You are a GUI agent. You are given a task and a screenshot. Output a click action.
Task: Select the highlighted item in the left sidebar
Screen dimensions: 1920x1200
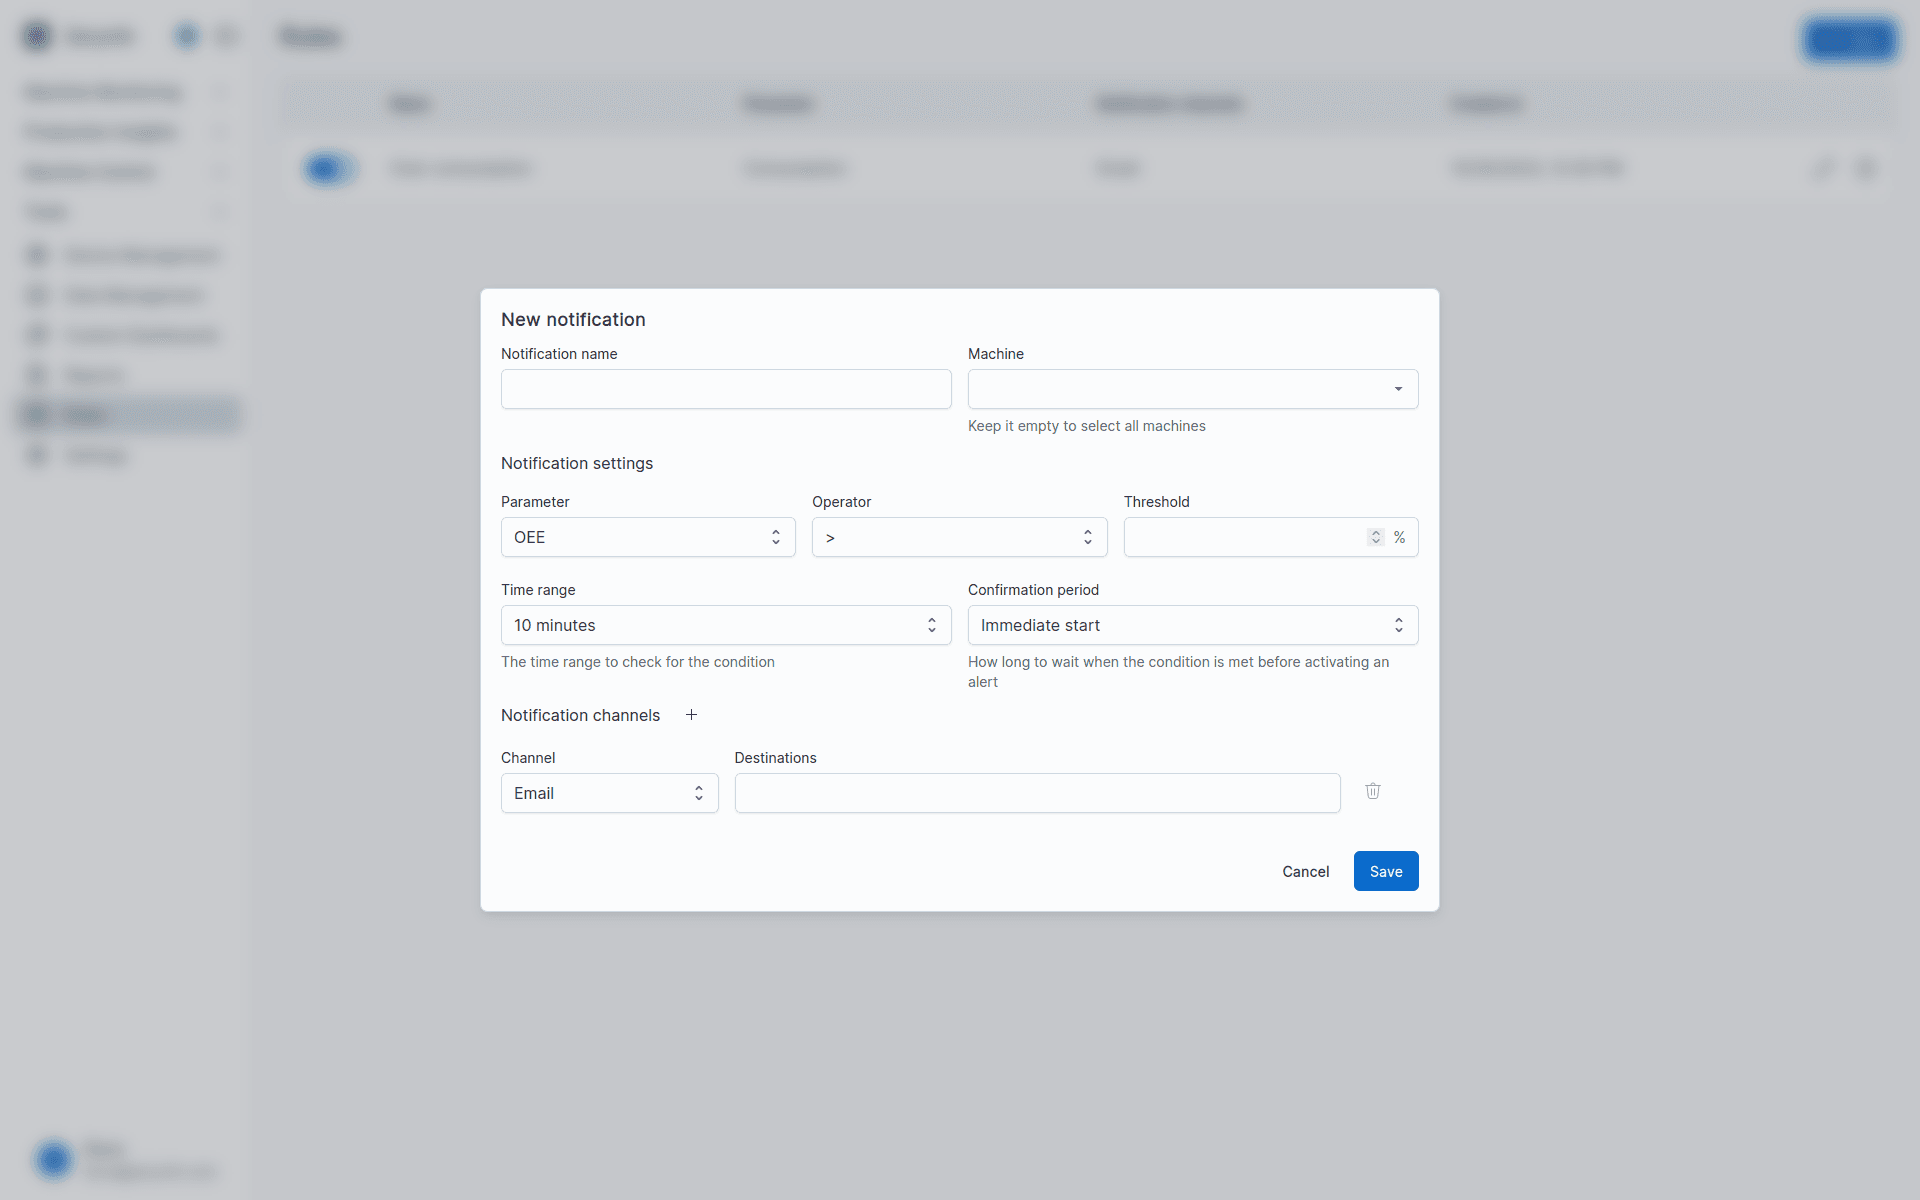click(130, 415)
